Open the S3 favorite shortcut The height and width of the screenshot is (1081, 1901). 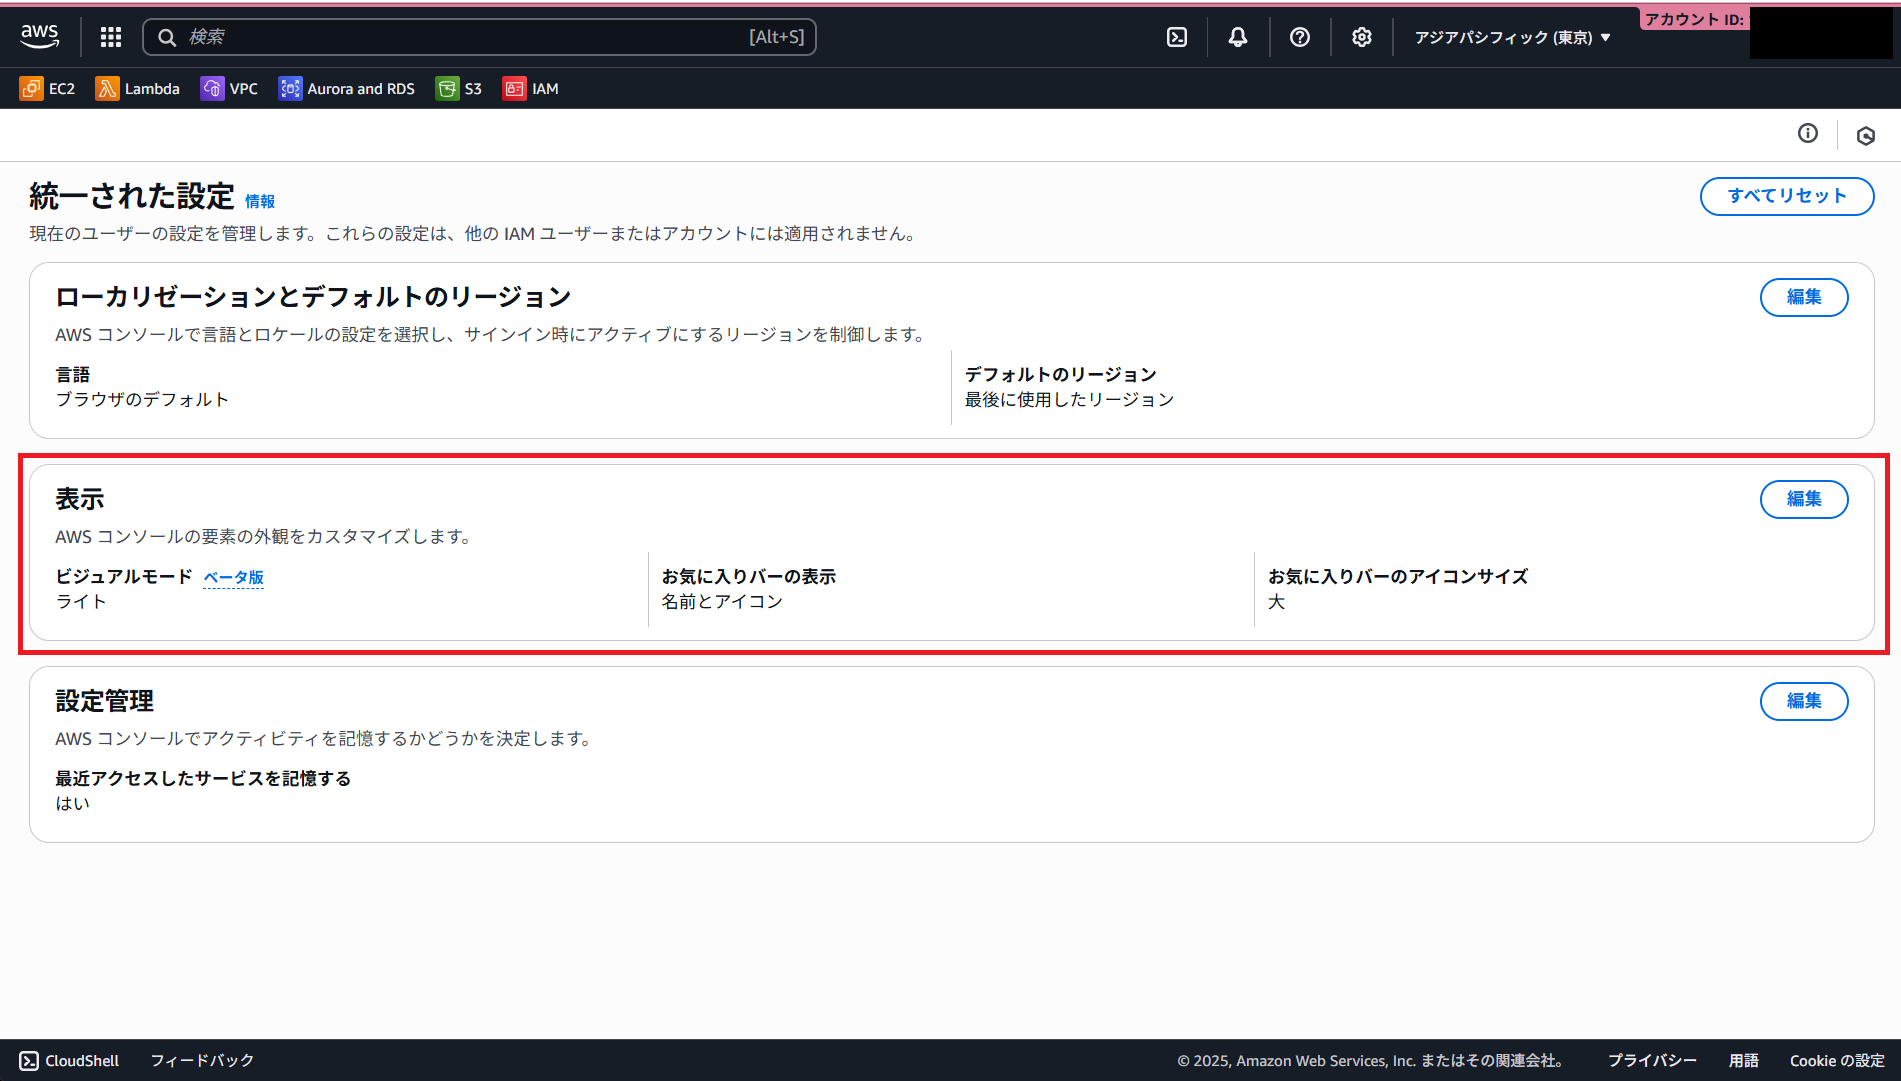pyautogui.click(x=459, y=89)
